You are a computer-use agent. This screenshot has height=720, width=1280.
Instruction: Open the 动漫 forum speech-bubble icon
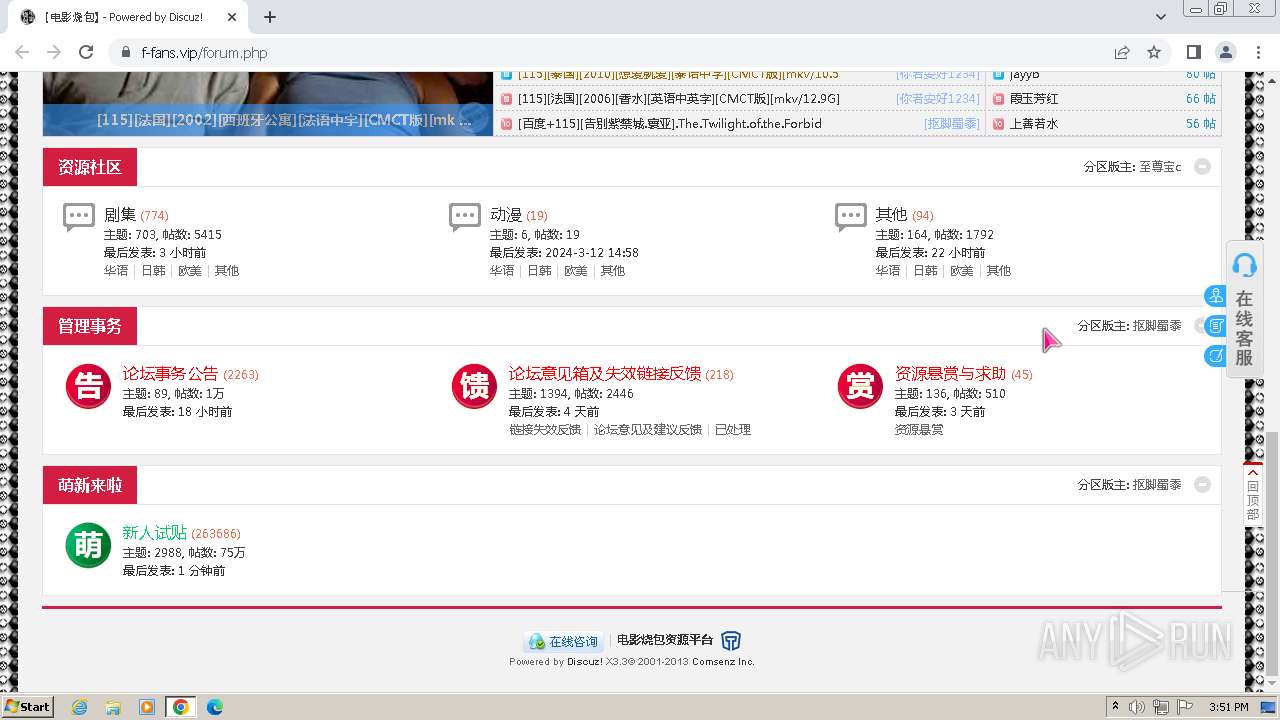(465, 216)
